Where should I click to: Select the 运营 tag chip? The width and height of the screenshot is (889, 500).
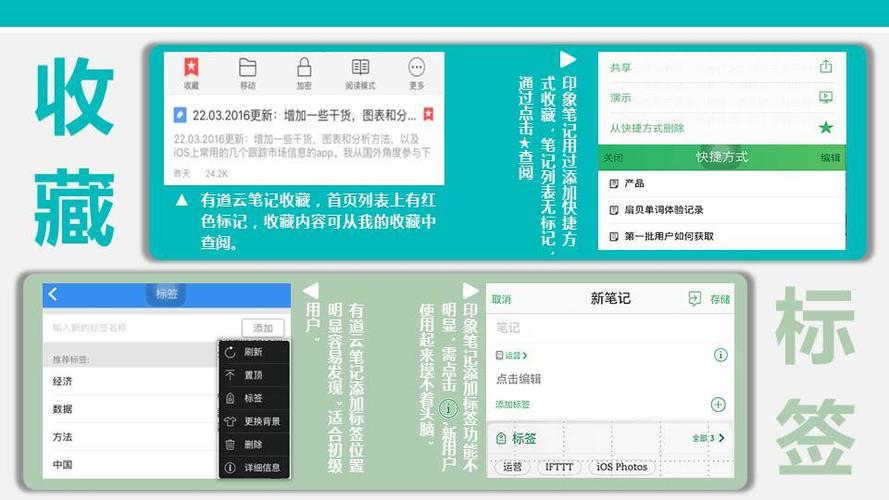pos(513,467)
